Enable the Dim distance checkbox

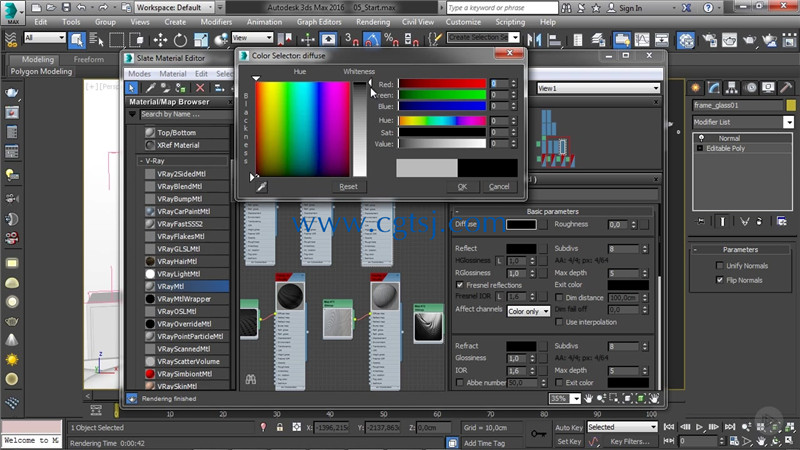pos(559,297)
